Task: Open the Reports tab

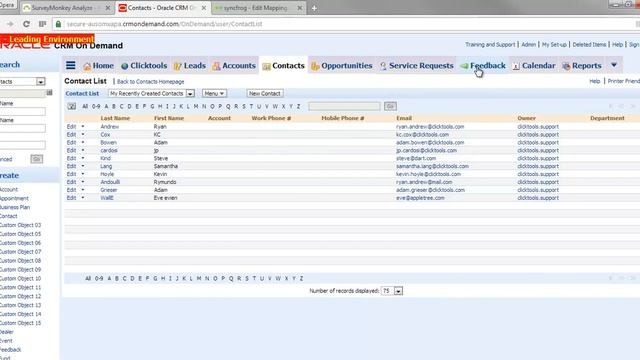Action: pos(582,66)
